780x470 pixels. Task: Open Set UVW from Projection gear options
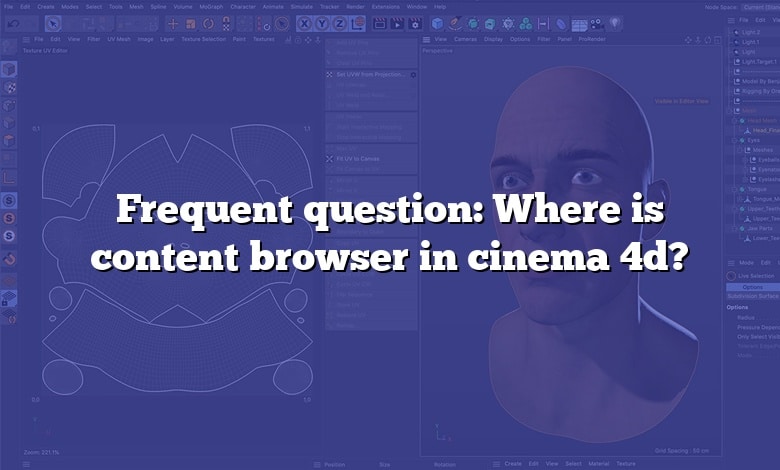coord(413,75)
